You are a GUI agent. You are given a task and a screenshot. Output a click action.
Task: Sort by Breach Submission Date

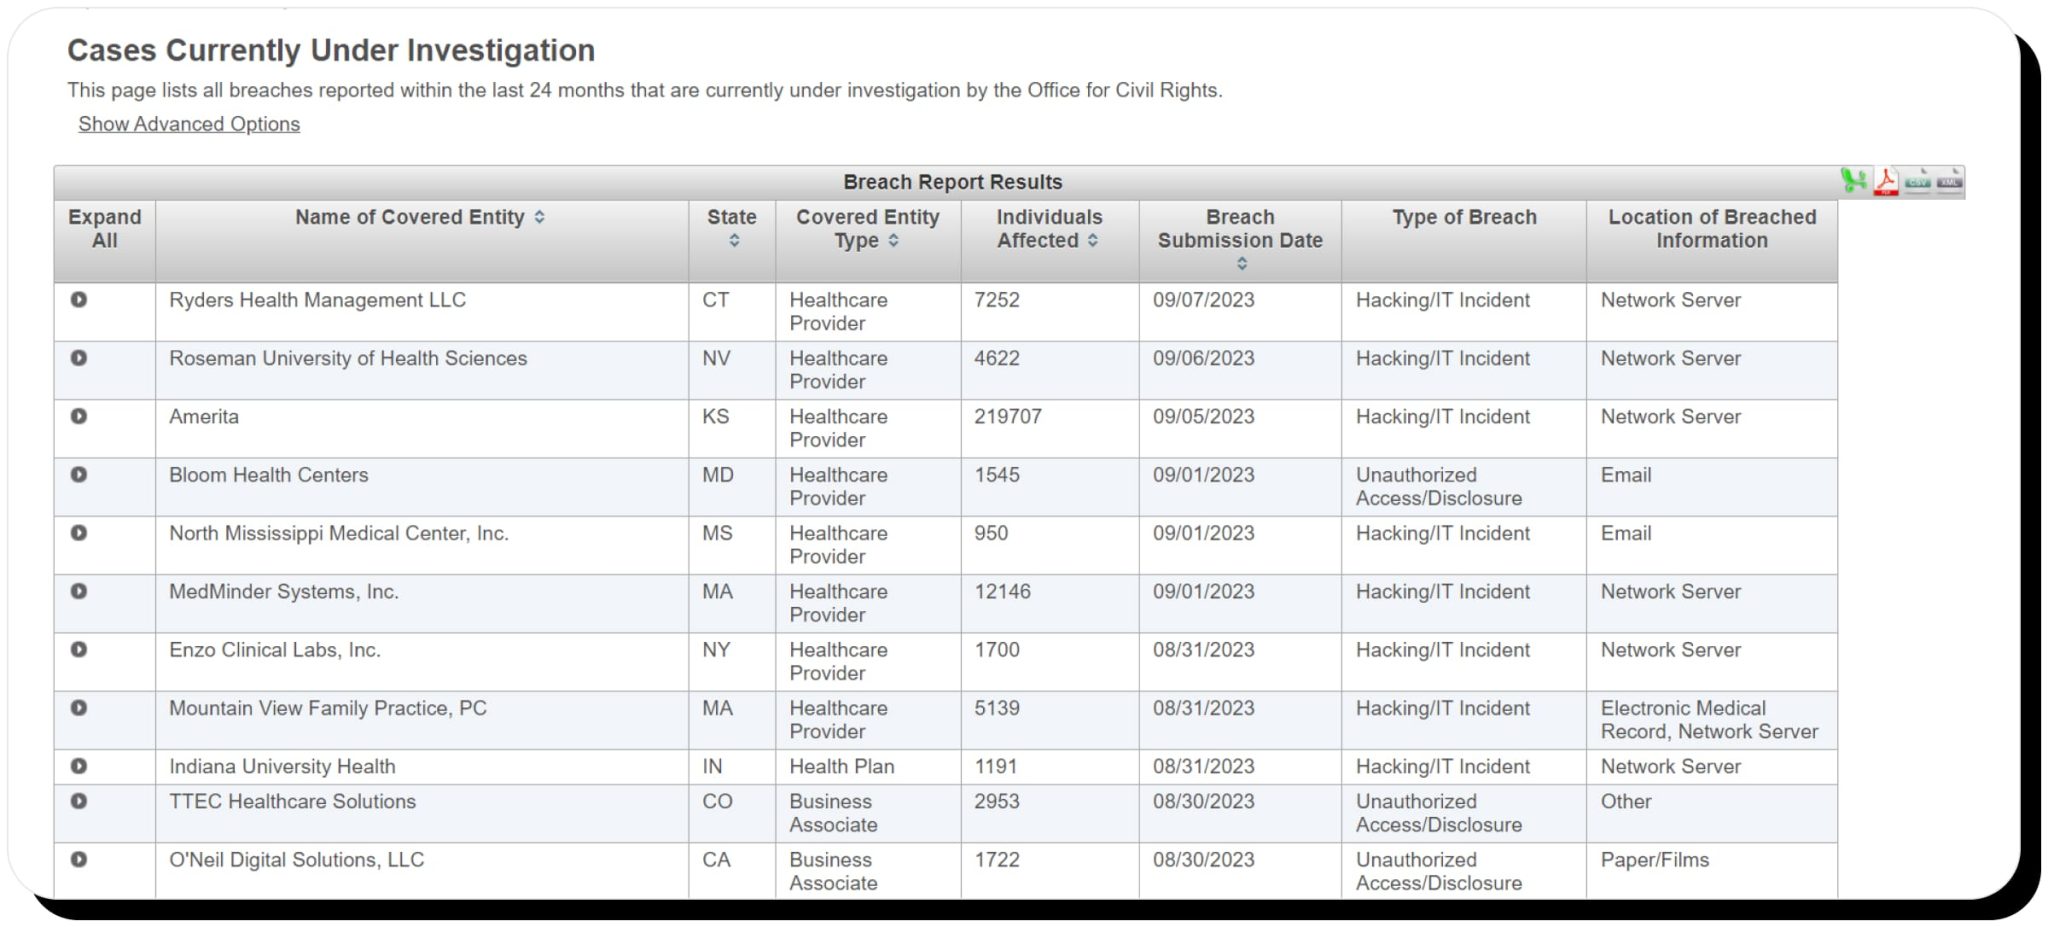1241,264
